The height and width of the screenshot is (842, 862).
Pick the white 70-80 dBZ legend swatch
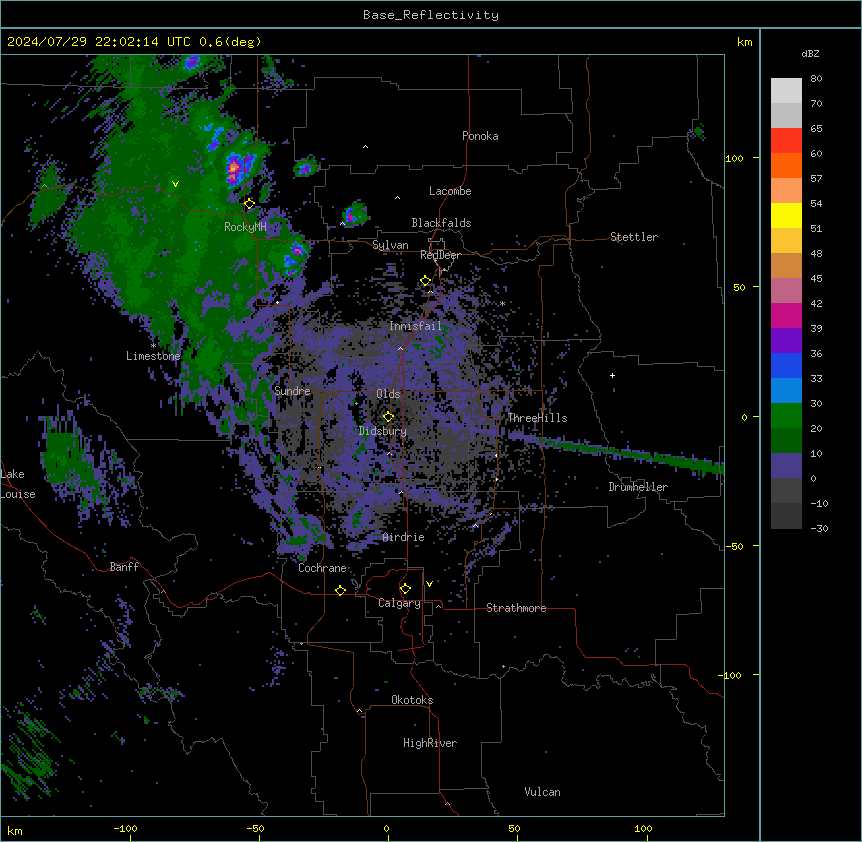pyautogui.click(x=786, y=91)
